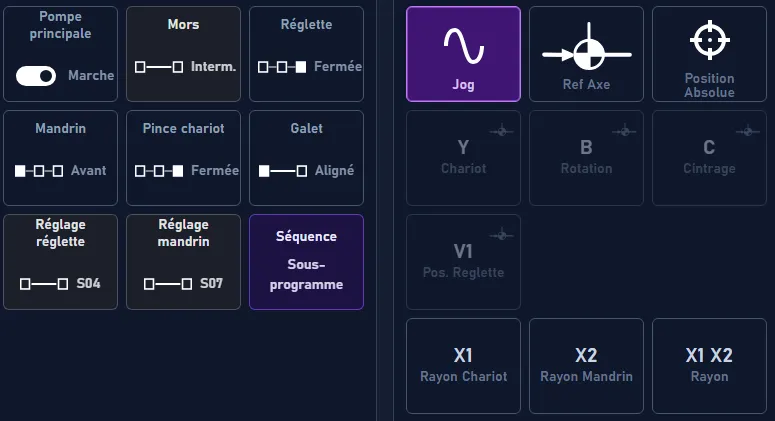Screen dimensions: 775x421
Task: Click the reference icon on B Rotation tile
Action: click(x=624, y=131)
